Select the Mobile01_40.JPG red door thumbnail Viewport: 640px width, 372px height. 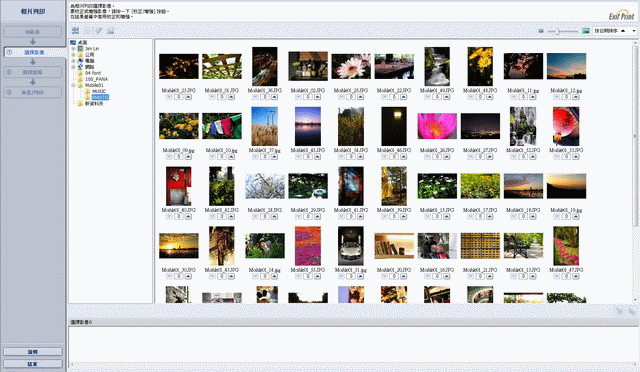click(178, 186)
